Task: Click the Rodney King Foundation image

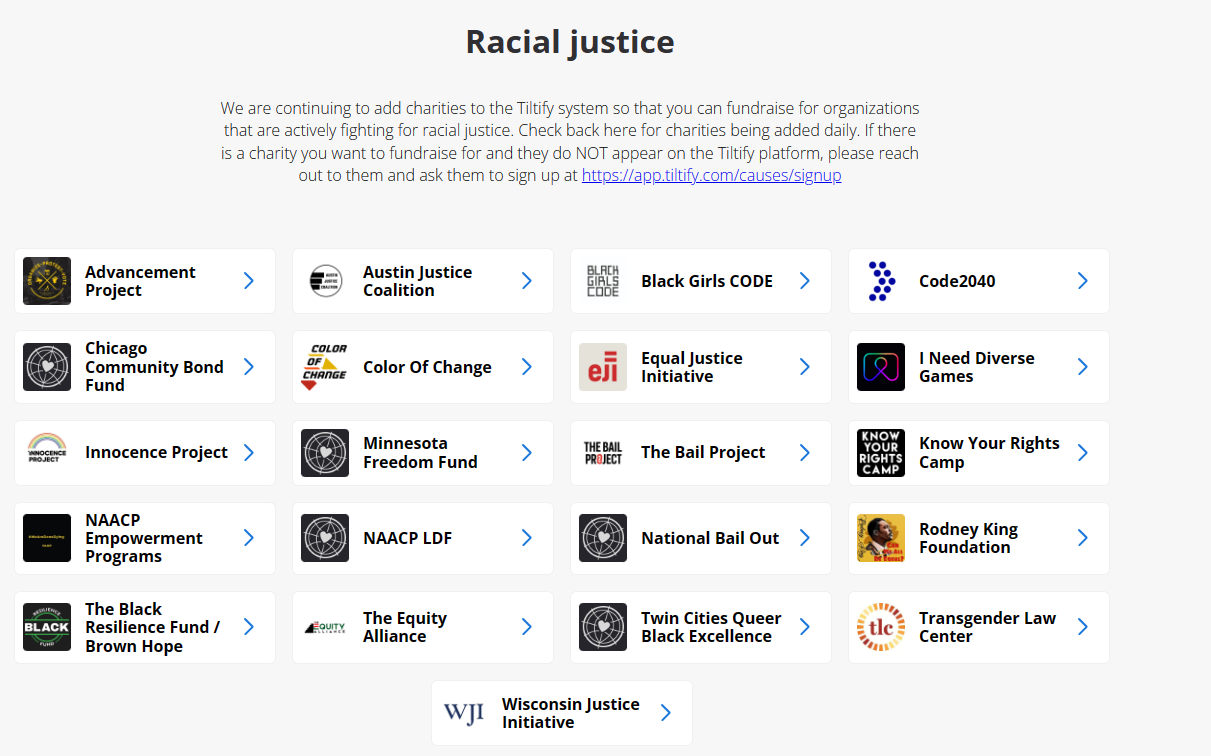Action: point(881,538)
